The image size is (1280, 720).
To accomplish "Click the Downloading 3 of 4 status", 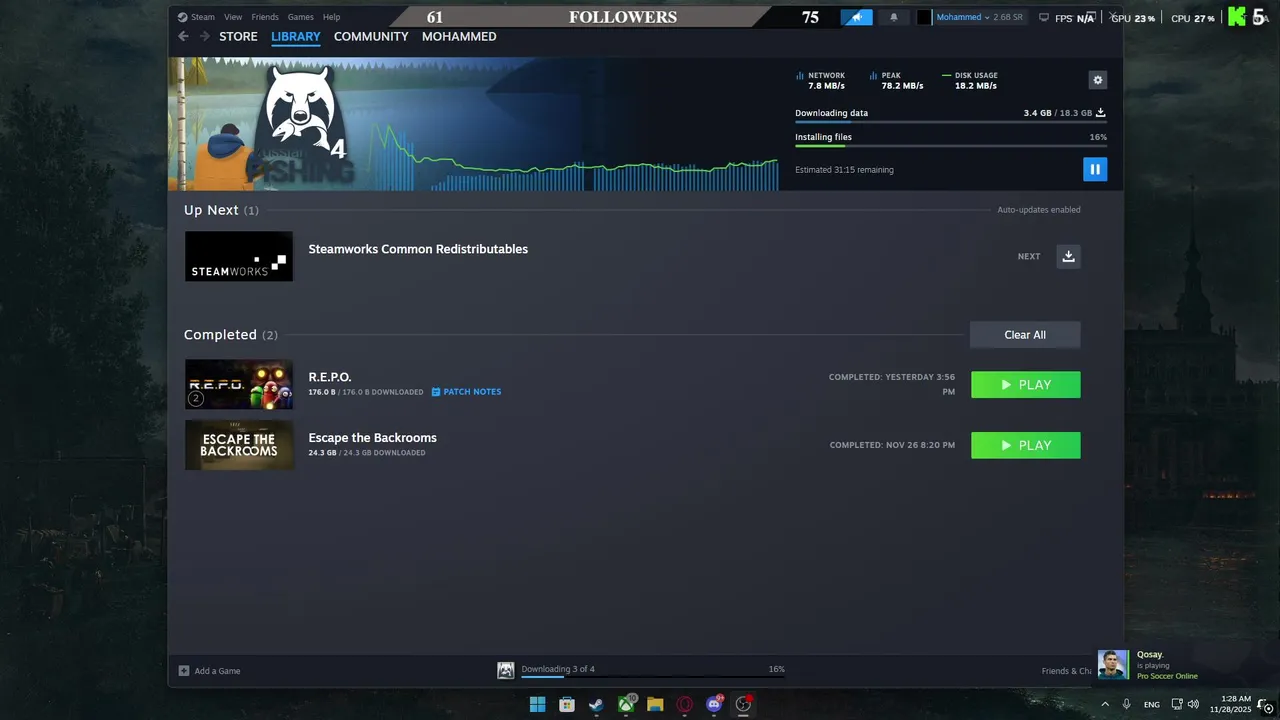I will (x=558, y=669).
